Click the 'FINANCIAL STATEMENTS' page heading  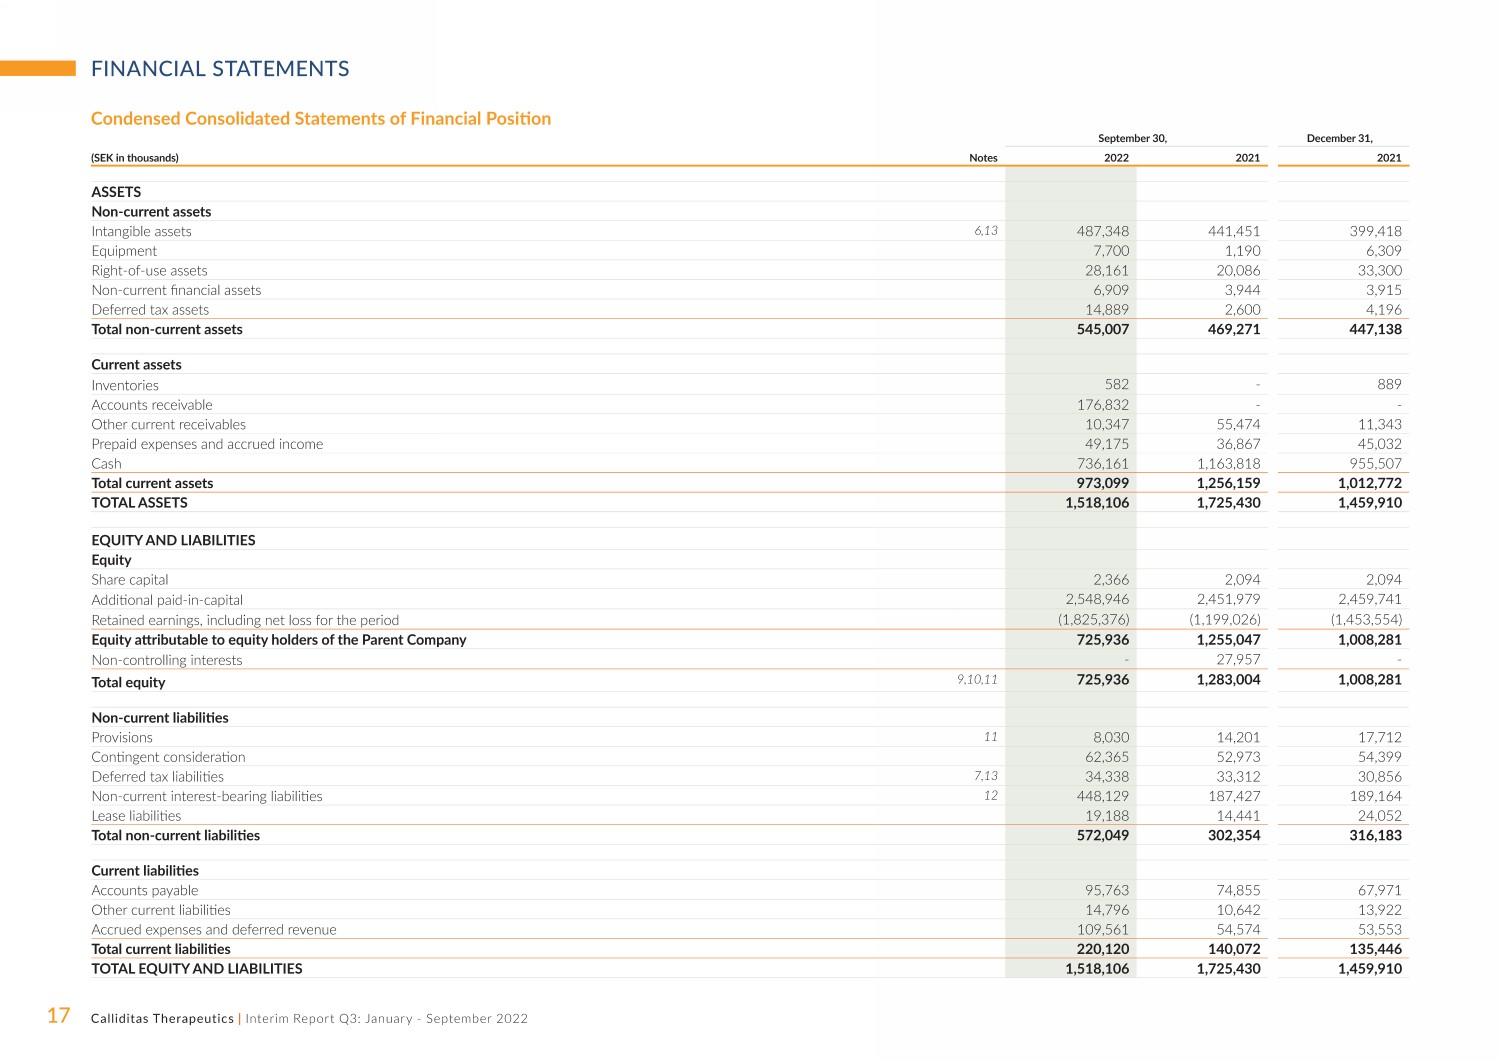(220, 69)
